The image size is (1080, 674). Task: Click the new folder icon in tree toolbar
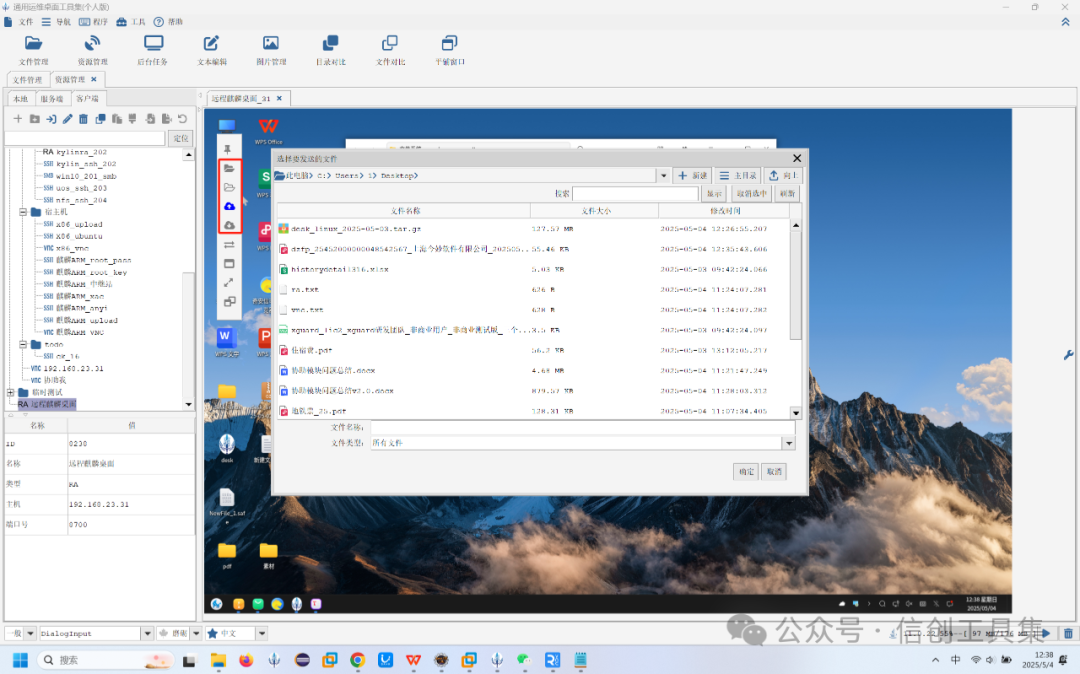point(34,119)
